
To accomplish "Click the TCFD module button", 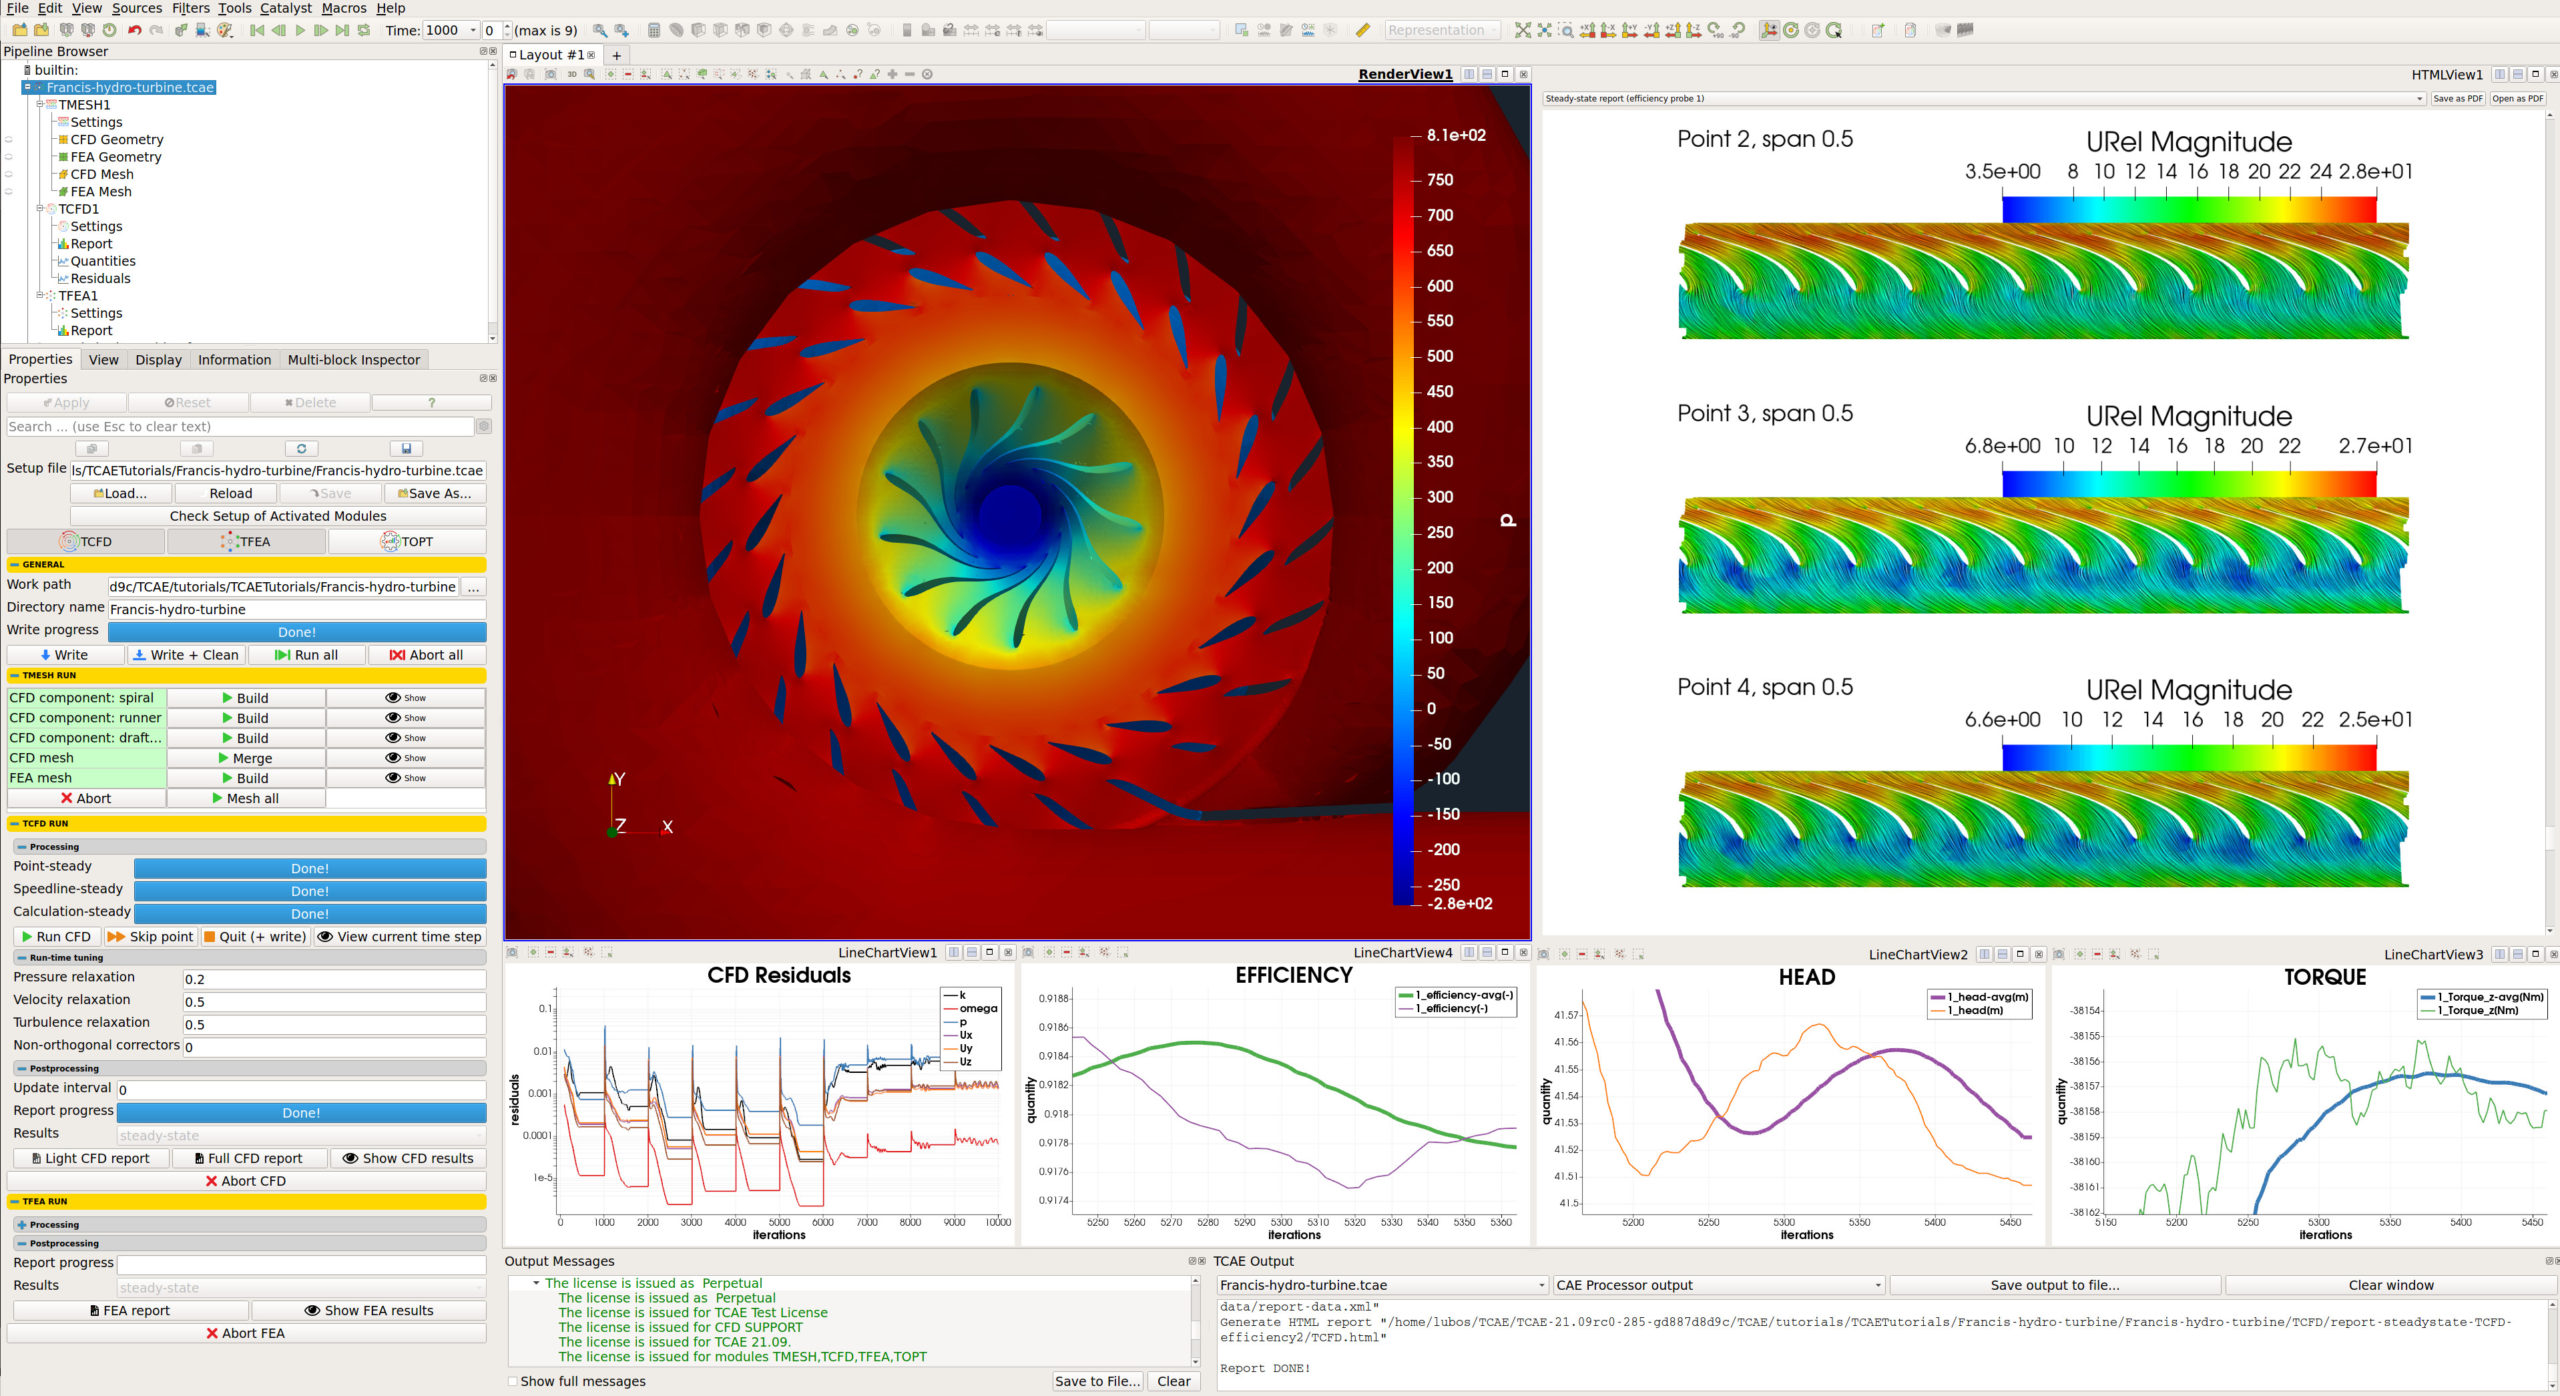I will 86,541.
